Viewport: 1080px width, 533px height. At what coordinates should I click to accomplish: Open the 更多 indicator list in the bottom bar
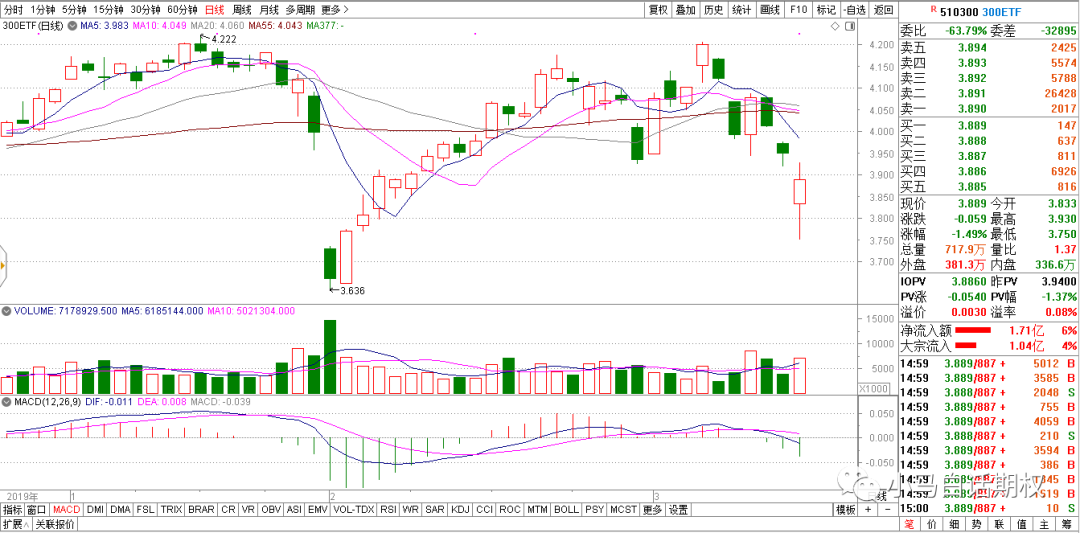pyautogui.click(x=652, y=510)
